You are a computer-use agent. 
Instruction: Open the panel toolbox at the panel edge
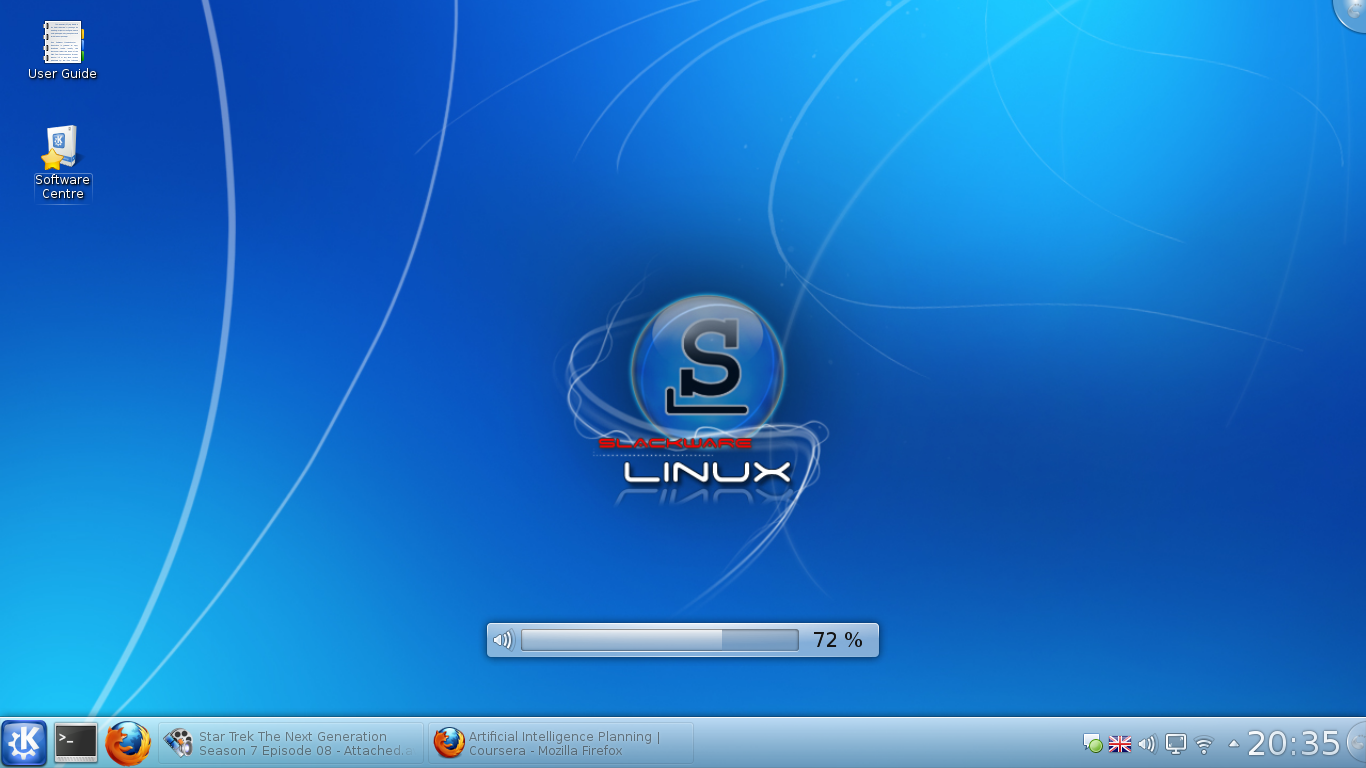(x=1357, y=743)
